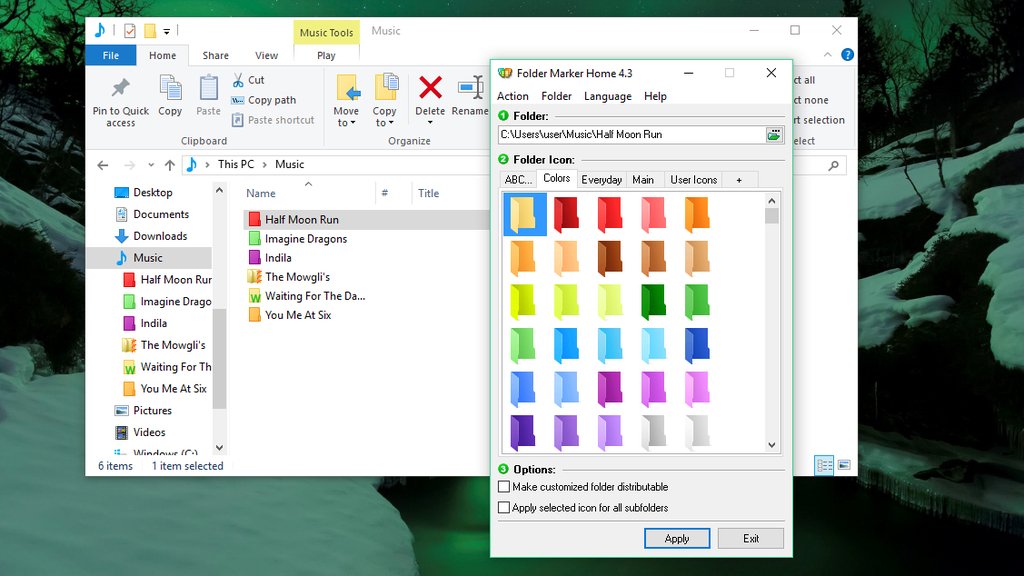The height and width of the screenshot is (576, 1024).
Task: Enable Make customized folder distributable
Action: [504, 487]
